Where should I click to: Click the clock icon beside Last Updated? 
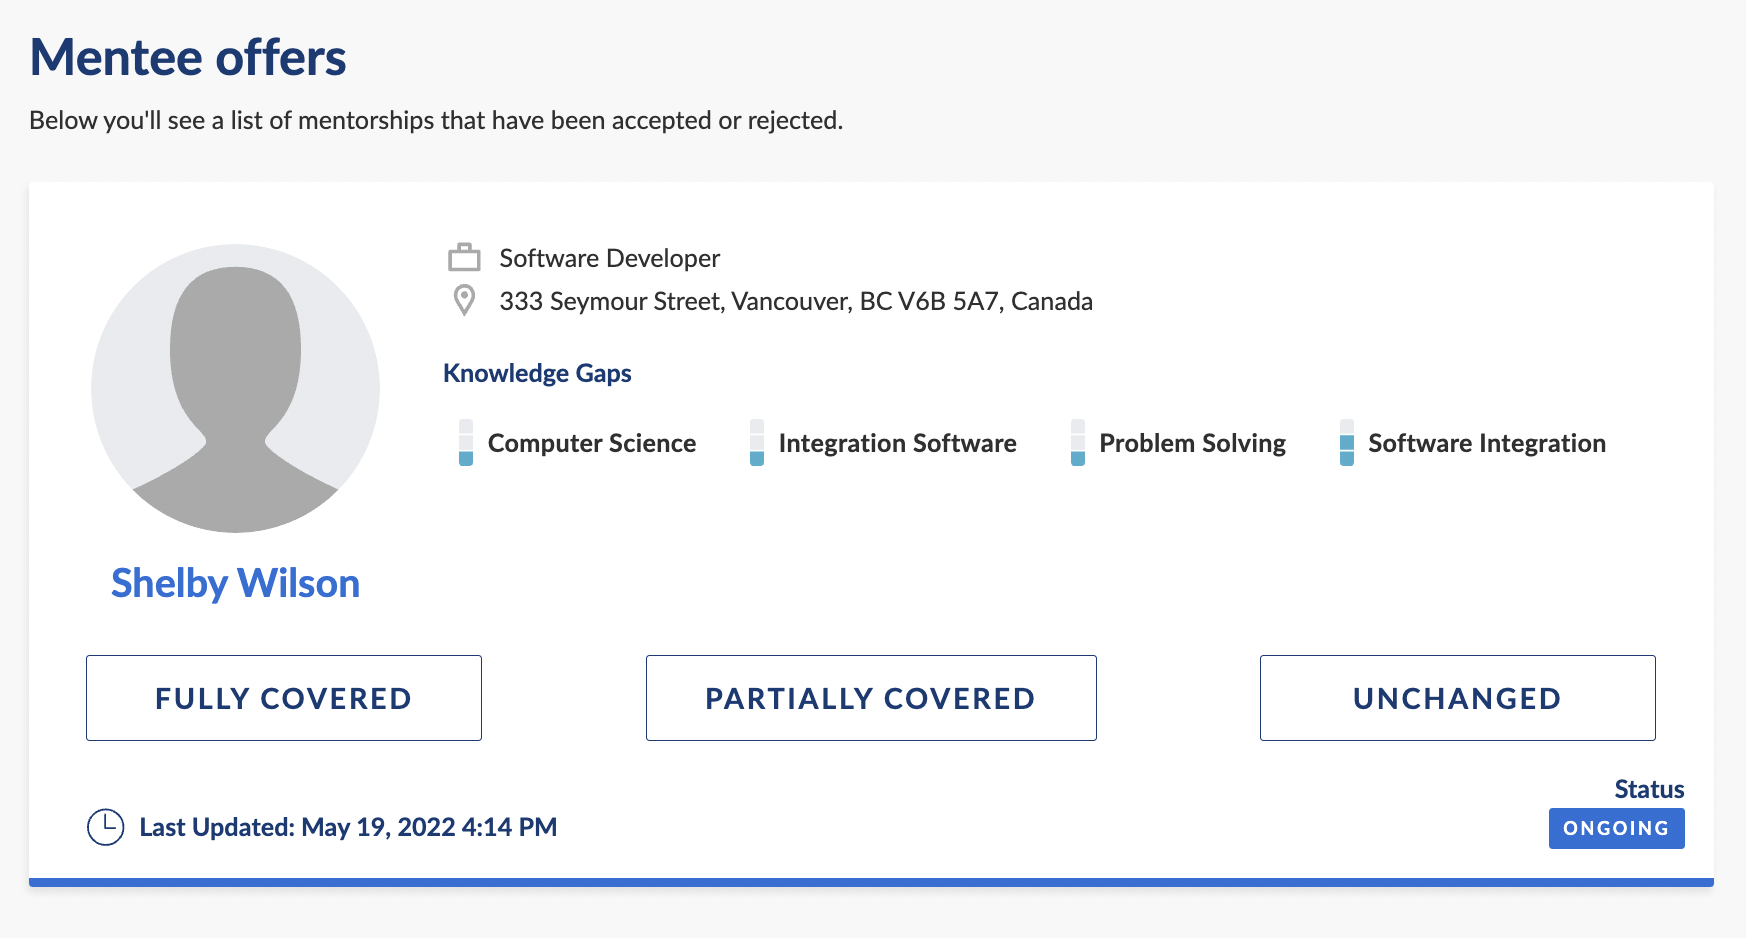click(x=106, y=827)
